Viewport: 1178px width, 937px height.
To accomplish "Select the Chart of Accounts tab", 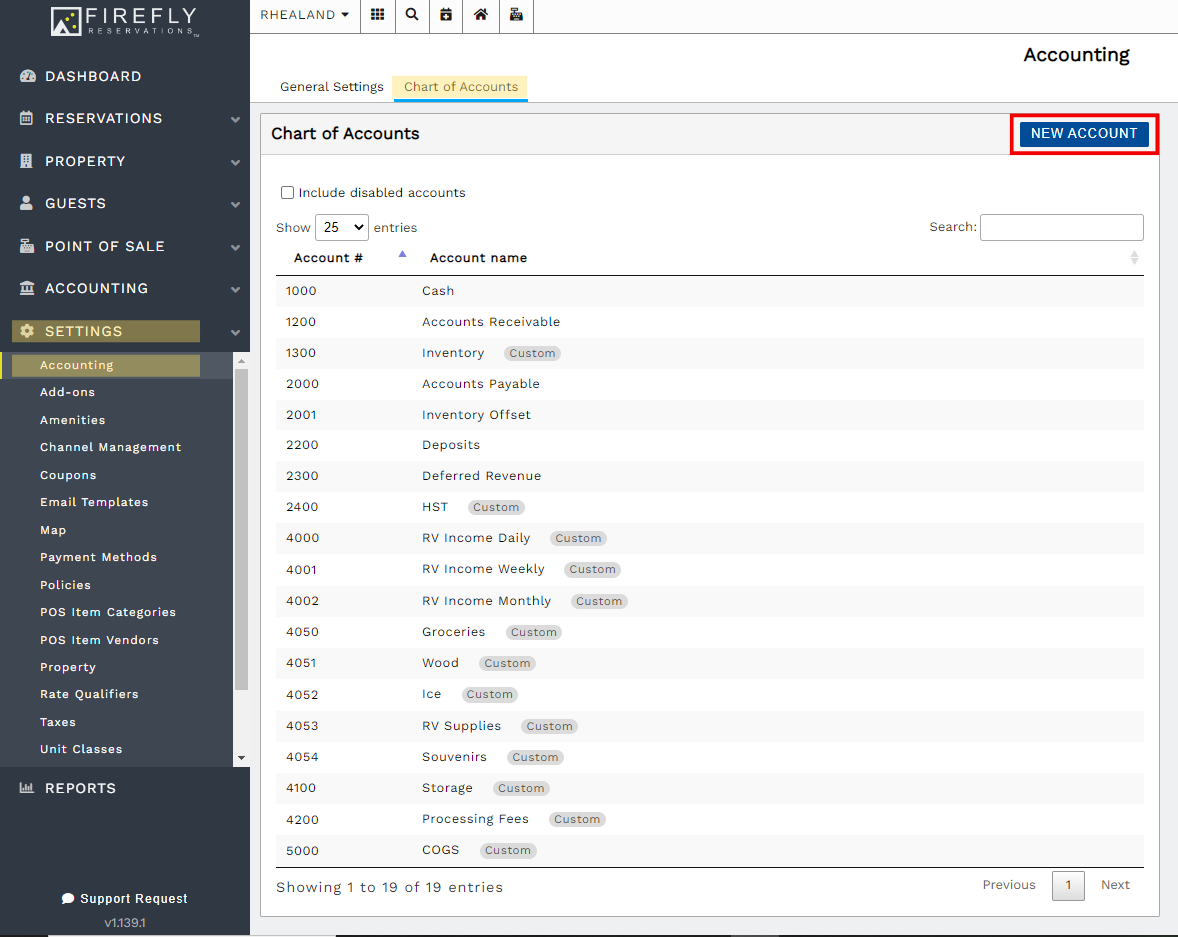I will click(460, 87).
